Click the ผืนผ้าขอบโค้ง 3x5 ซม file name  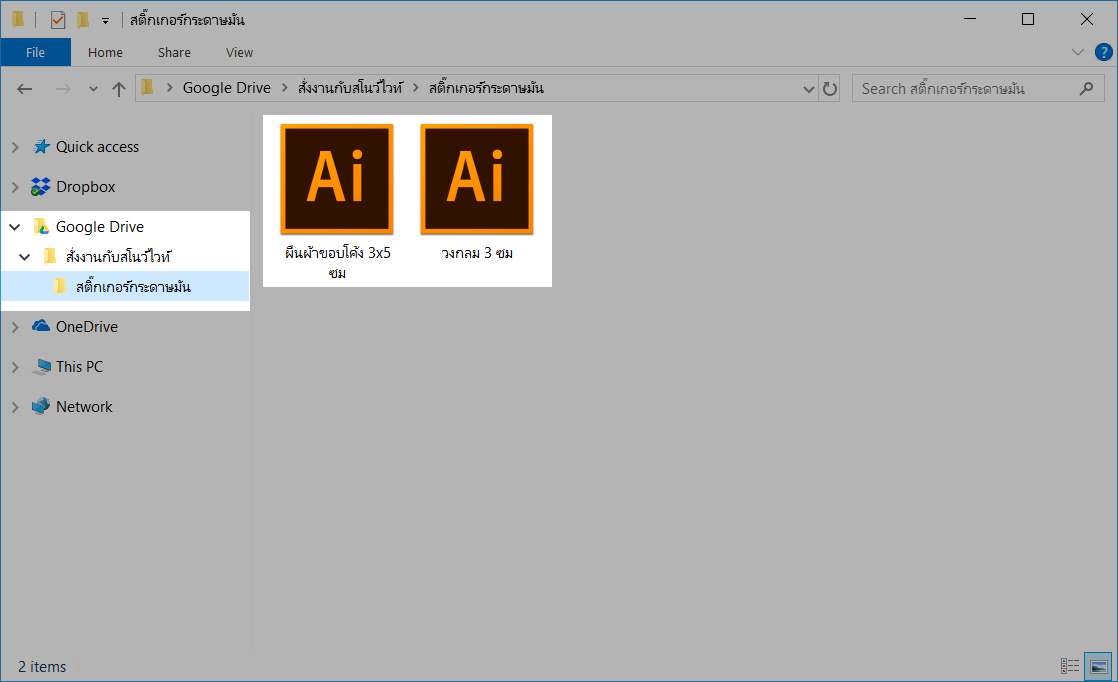pyautogui.click(x=338, y=262)
